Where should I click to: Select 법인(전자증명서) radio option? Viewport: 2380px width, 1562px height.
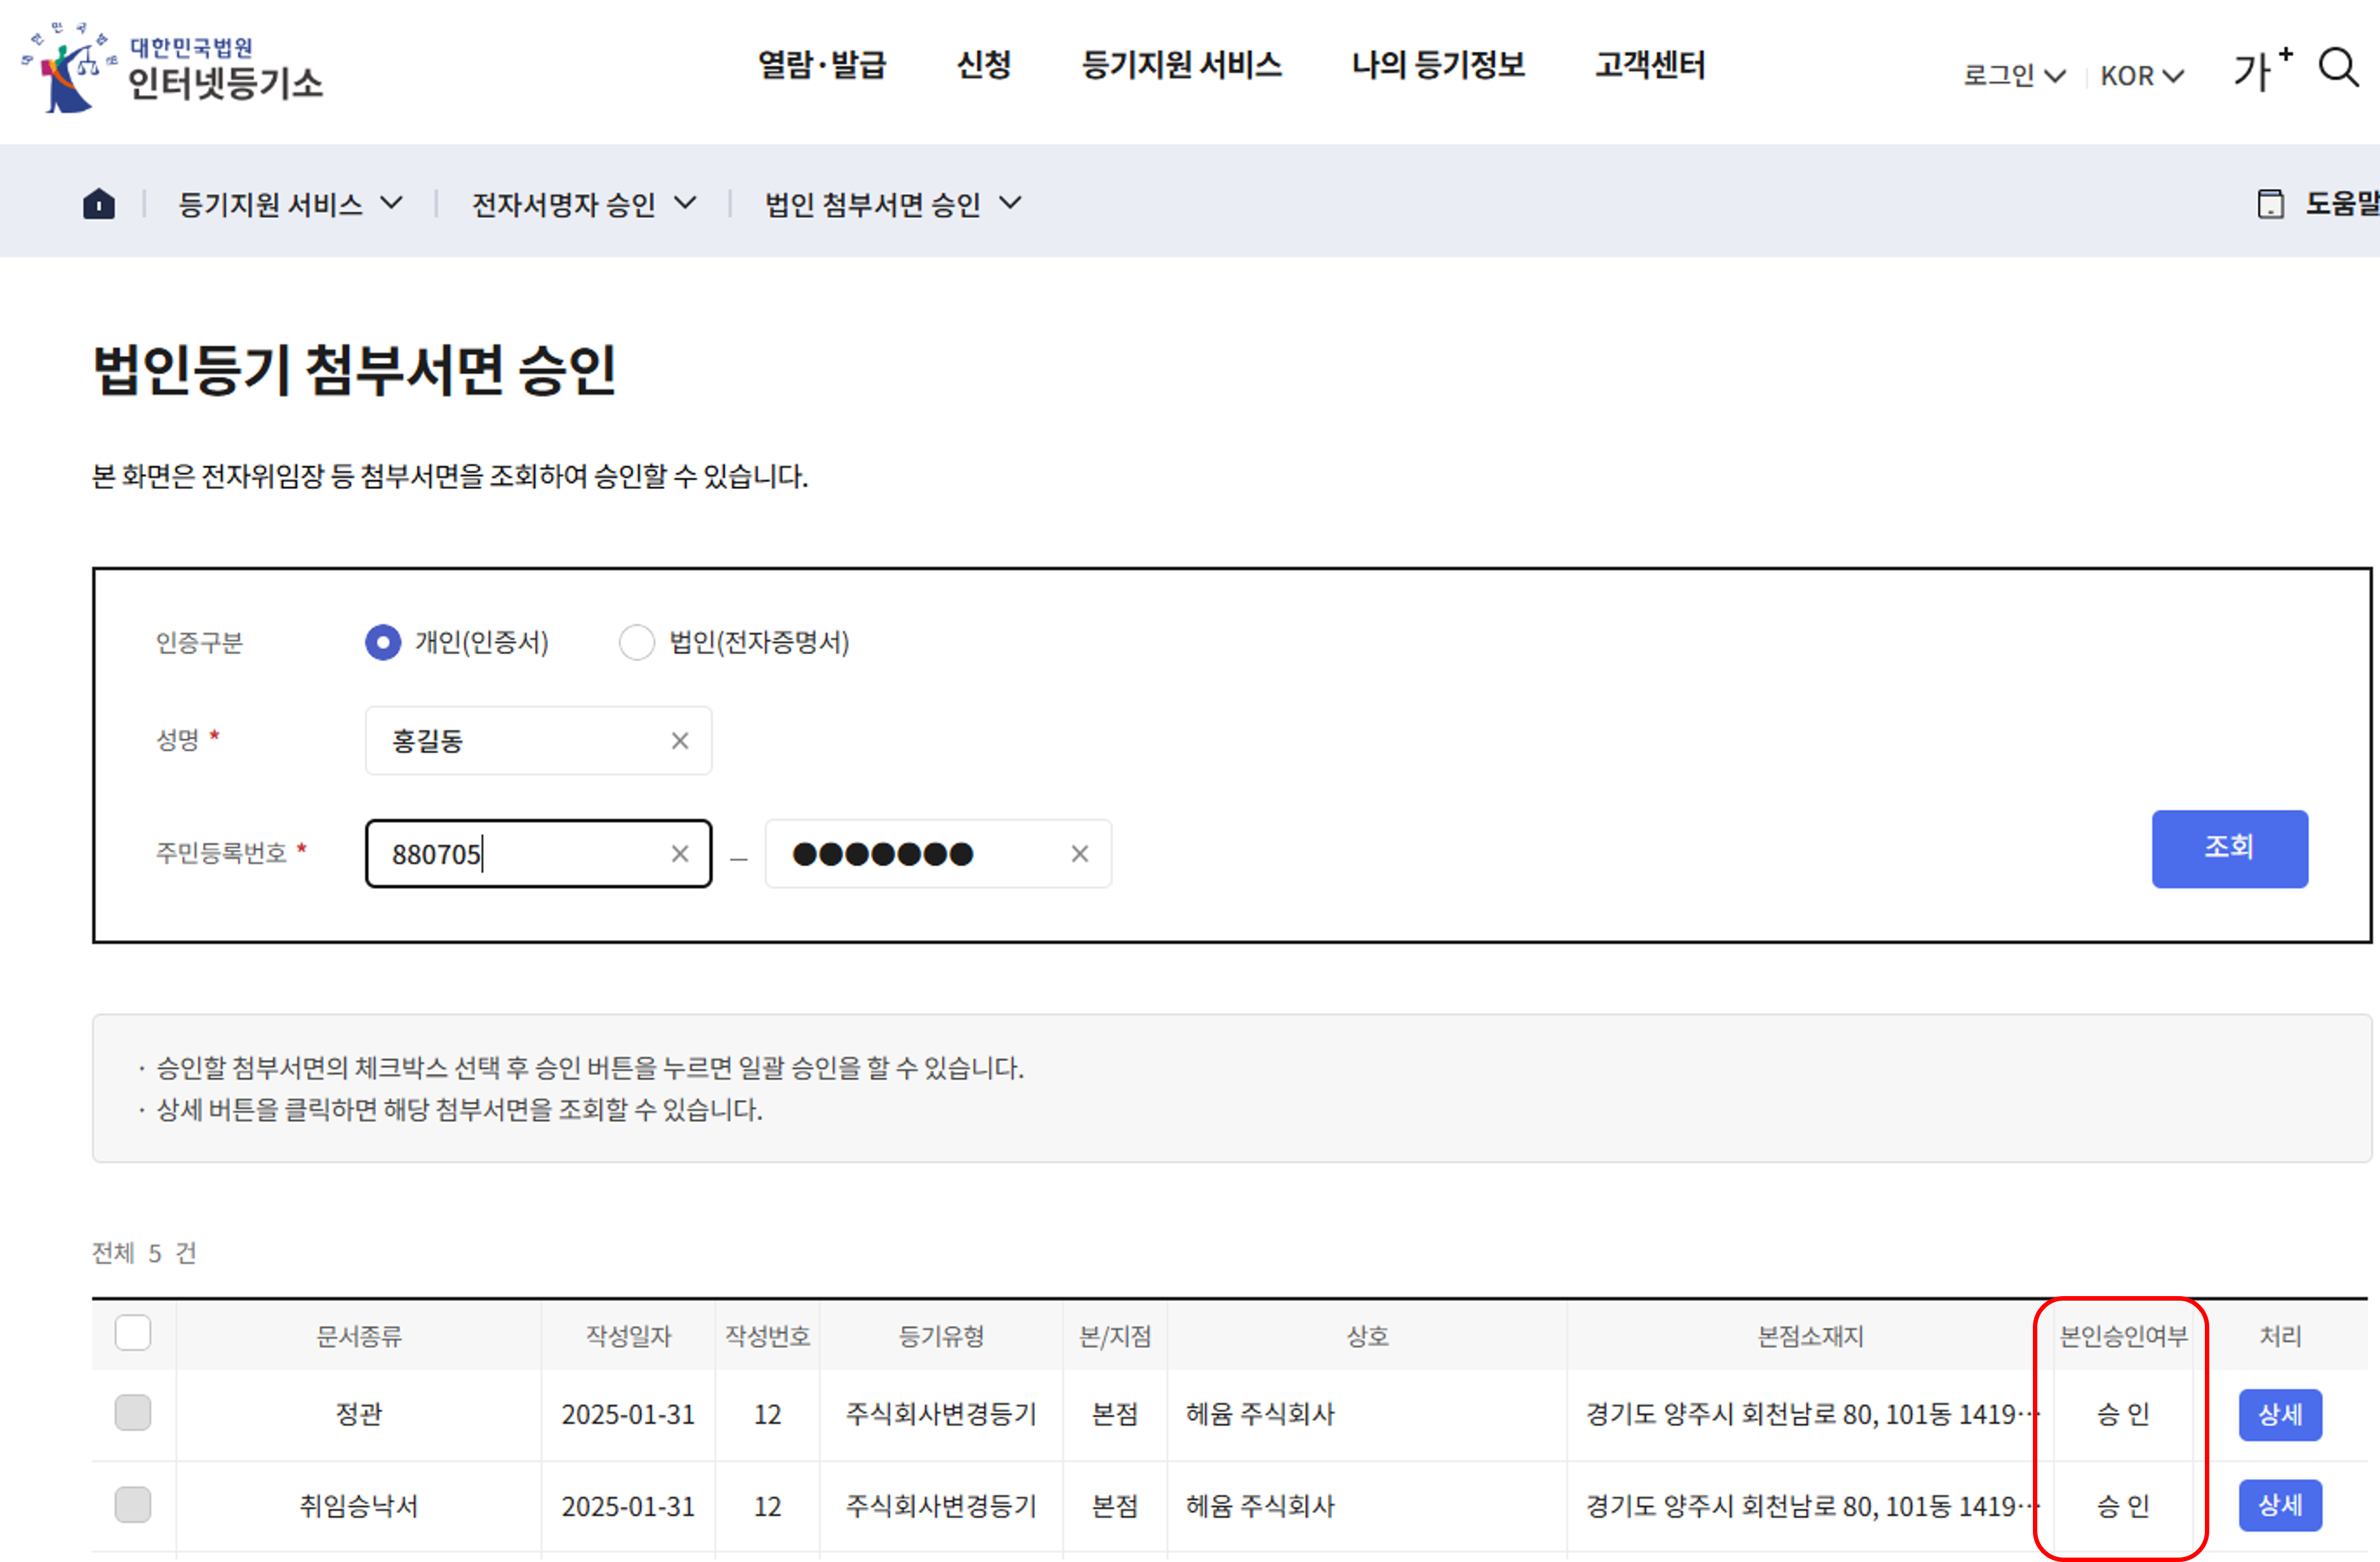[637, 642]
